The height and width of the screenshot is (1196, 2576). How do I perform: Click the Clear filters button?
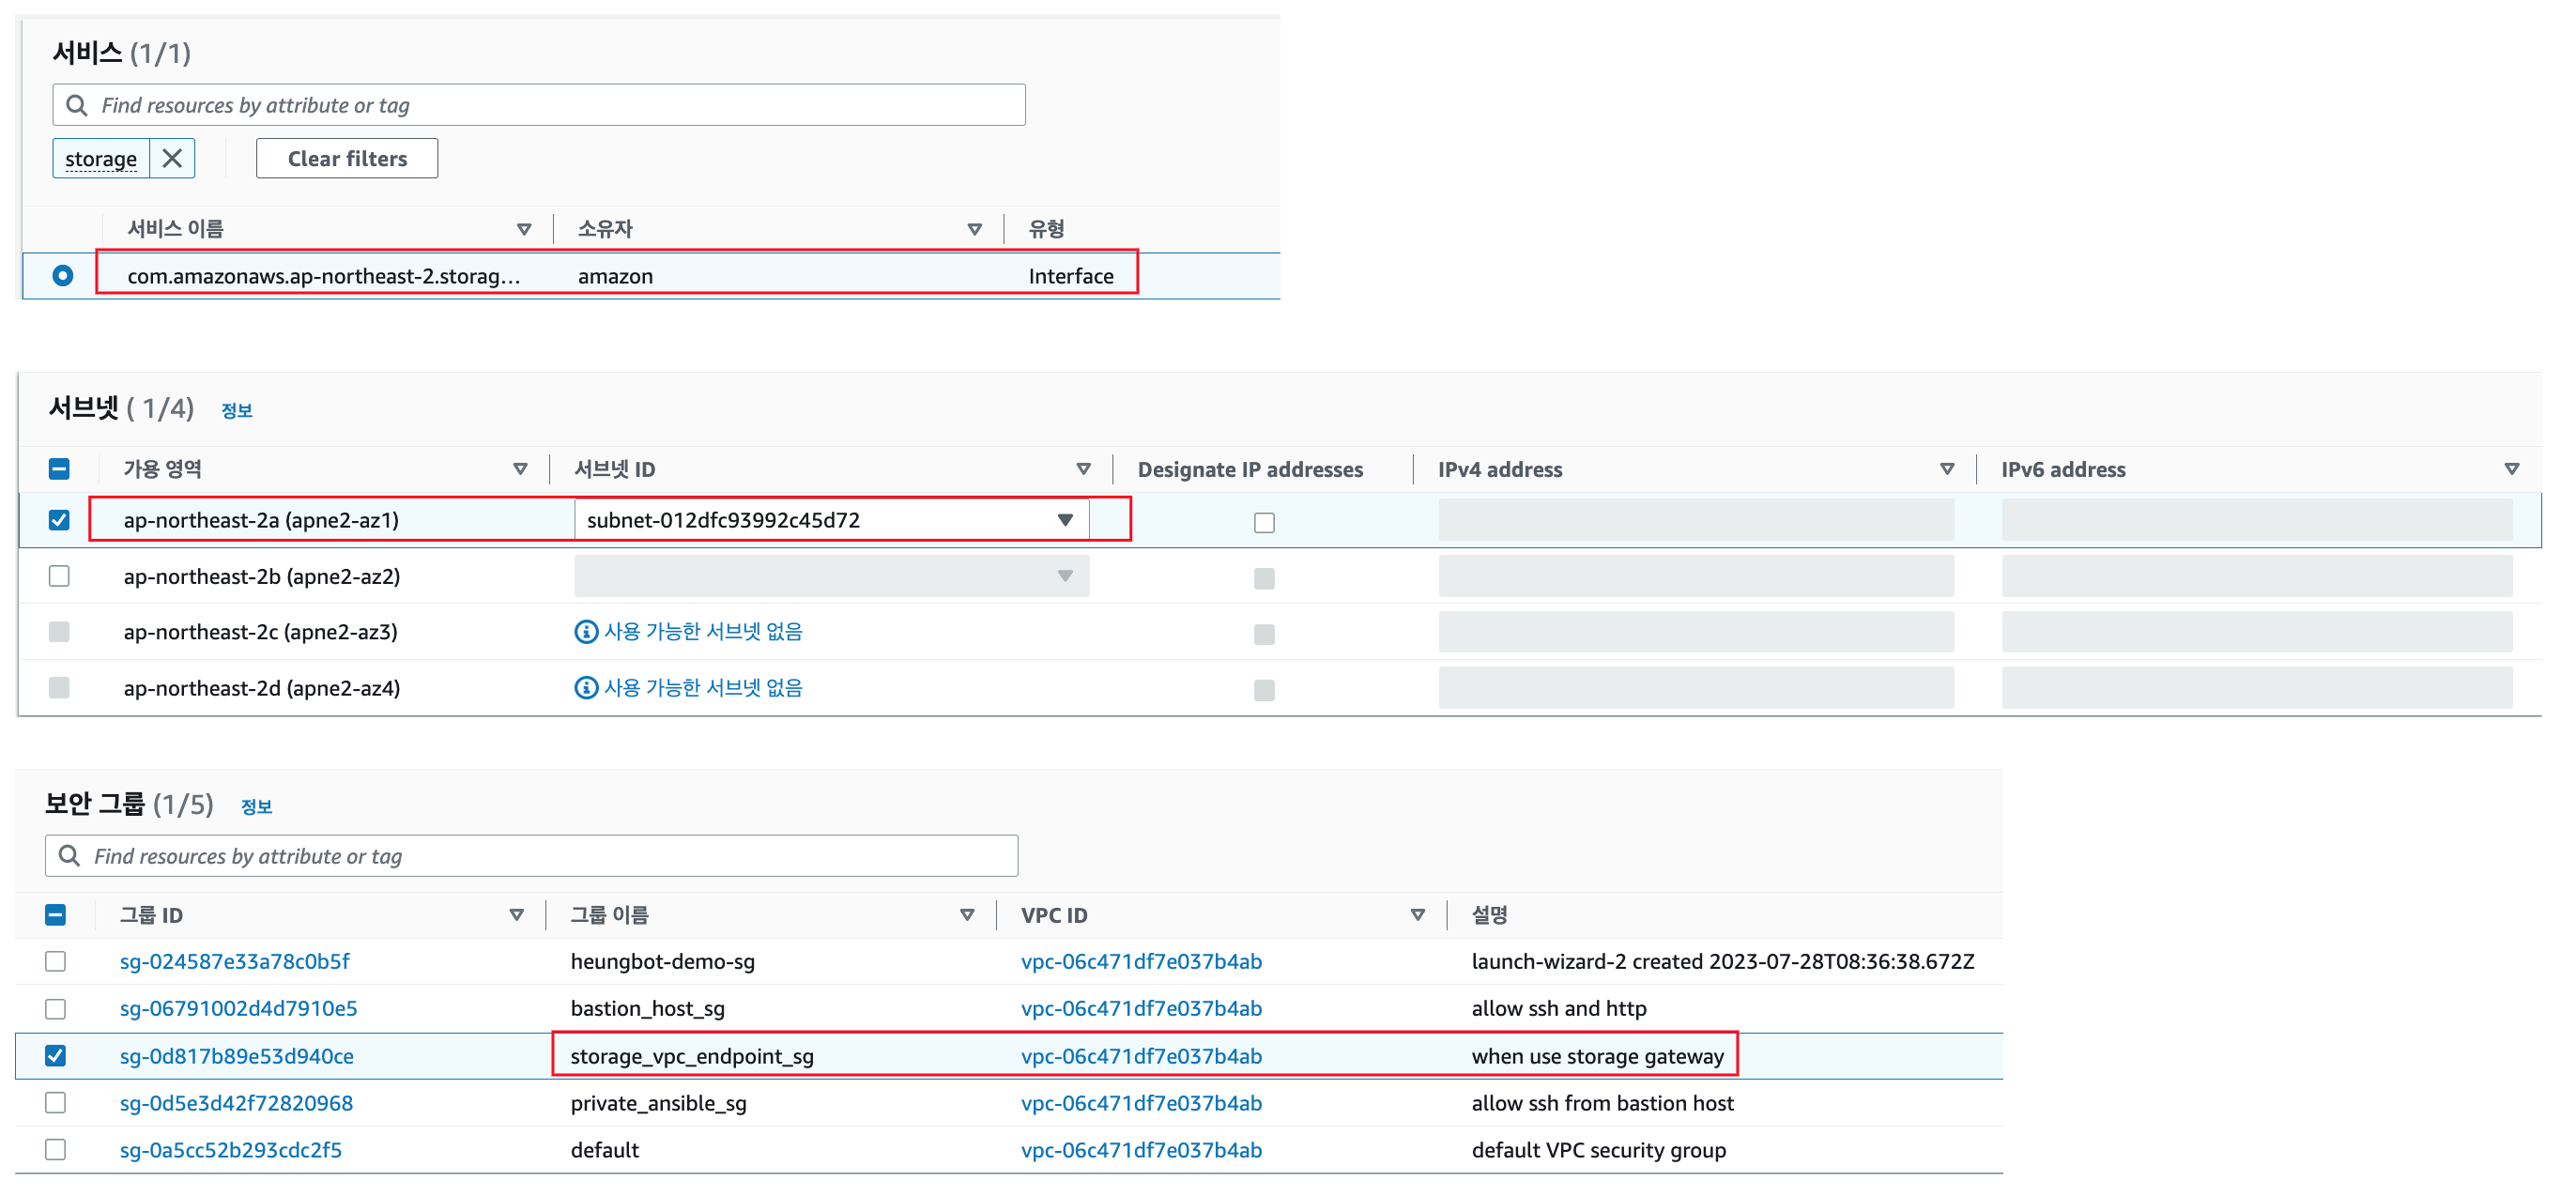pos(346,158)
